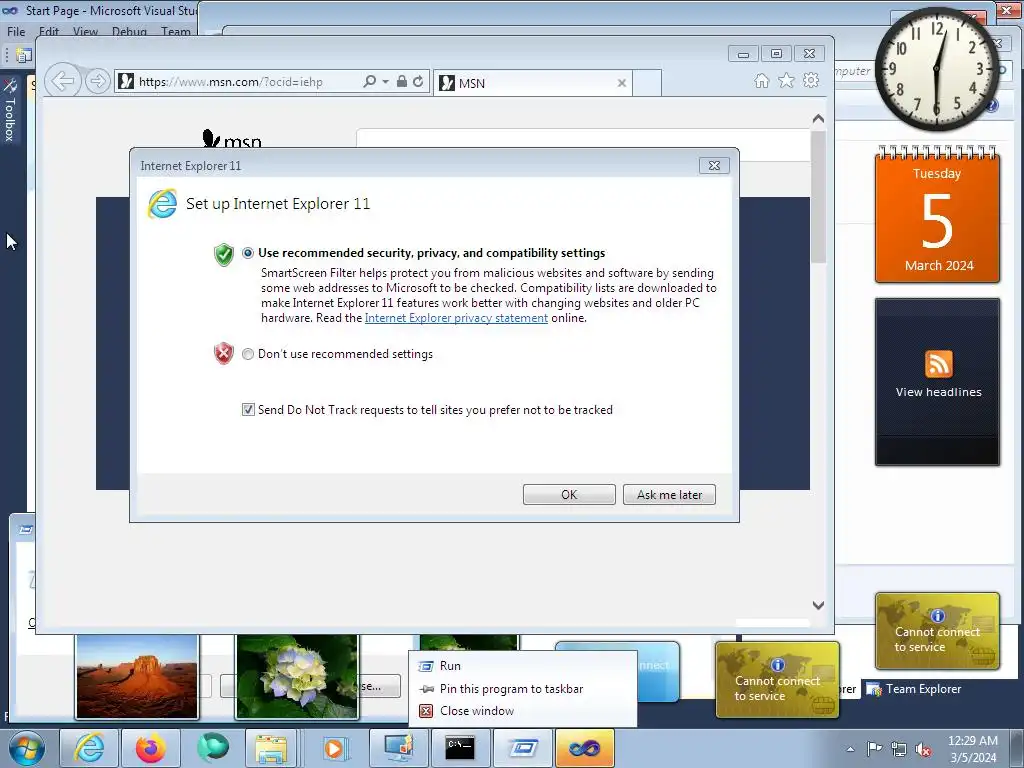Click the Visual Studio taskbar icon
The width and height of the screenshot is (1024, 768).
584,748
